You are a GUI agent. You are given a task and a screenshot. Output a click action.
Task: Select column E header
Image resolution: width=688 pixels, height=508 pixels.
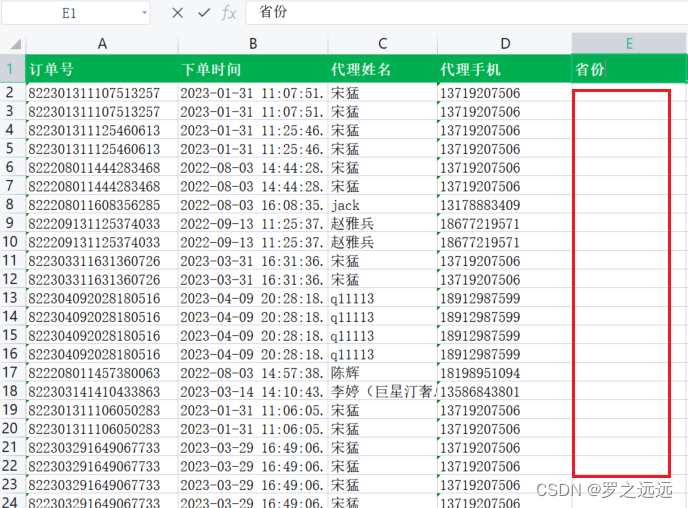click(x=629, y=43)
